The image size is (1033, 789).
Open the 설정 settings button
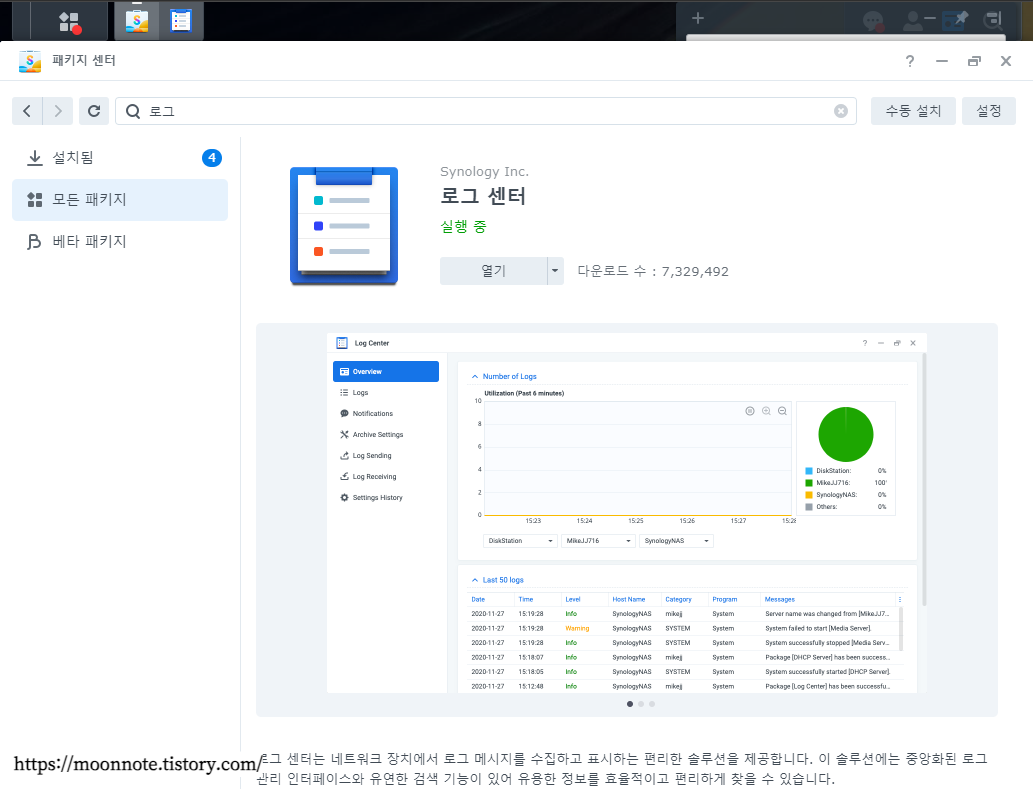click(x=989, y=111)
